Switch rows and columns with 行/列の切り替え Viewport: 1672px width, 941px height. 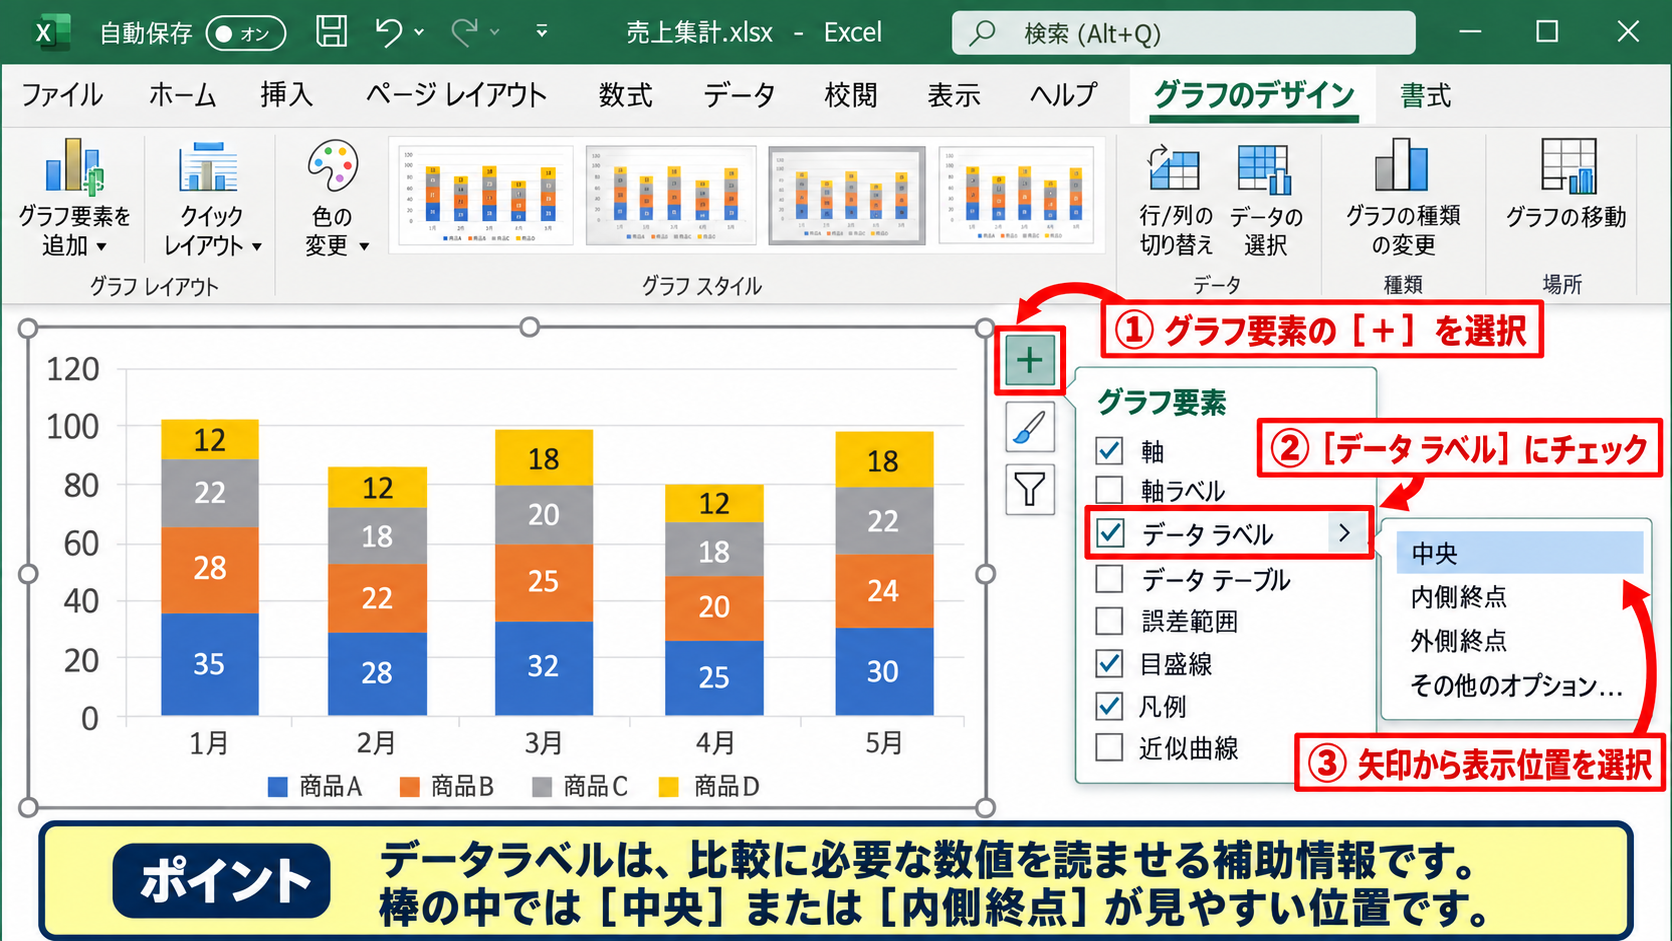1176,200
